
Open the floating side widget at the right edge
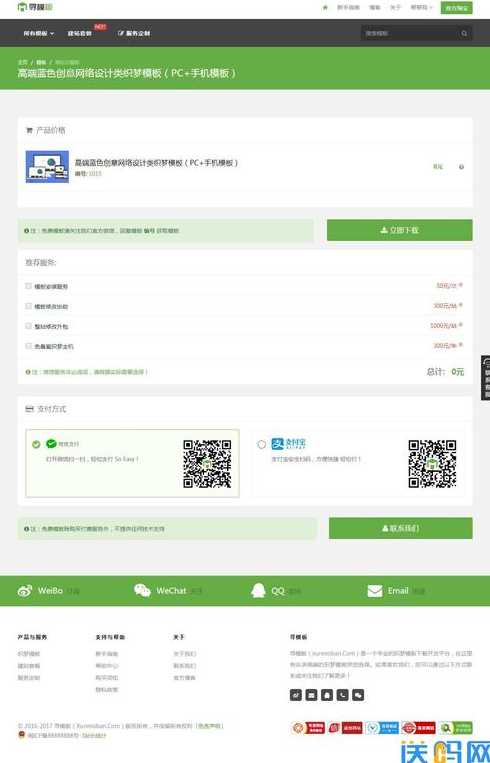(x=486, y=378)
